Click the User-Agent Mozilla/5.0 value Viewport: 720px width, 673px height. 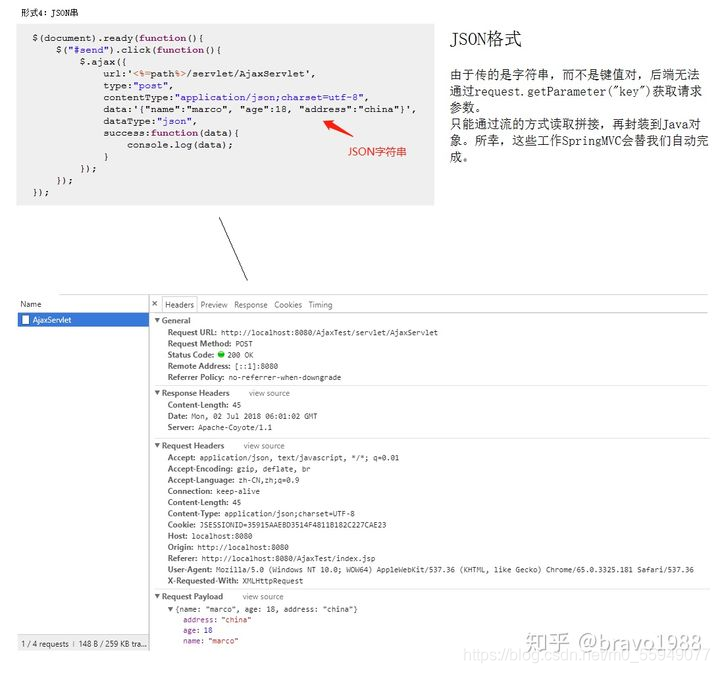pos(455,570)
